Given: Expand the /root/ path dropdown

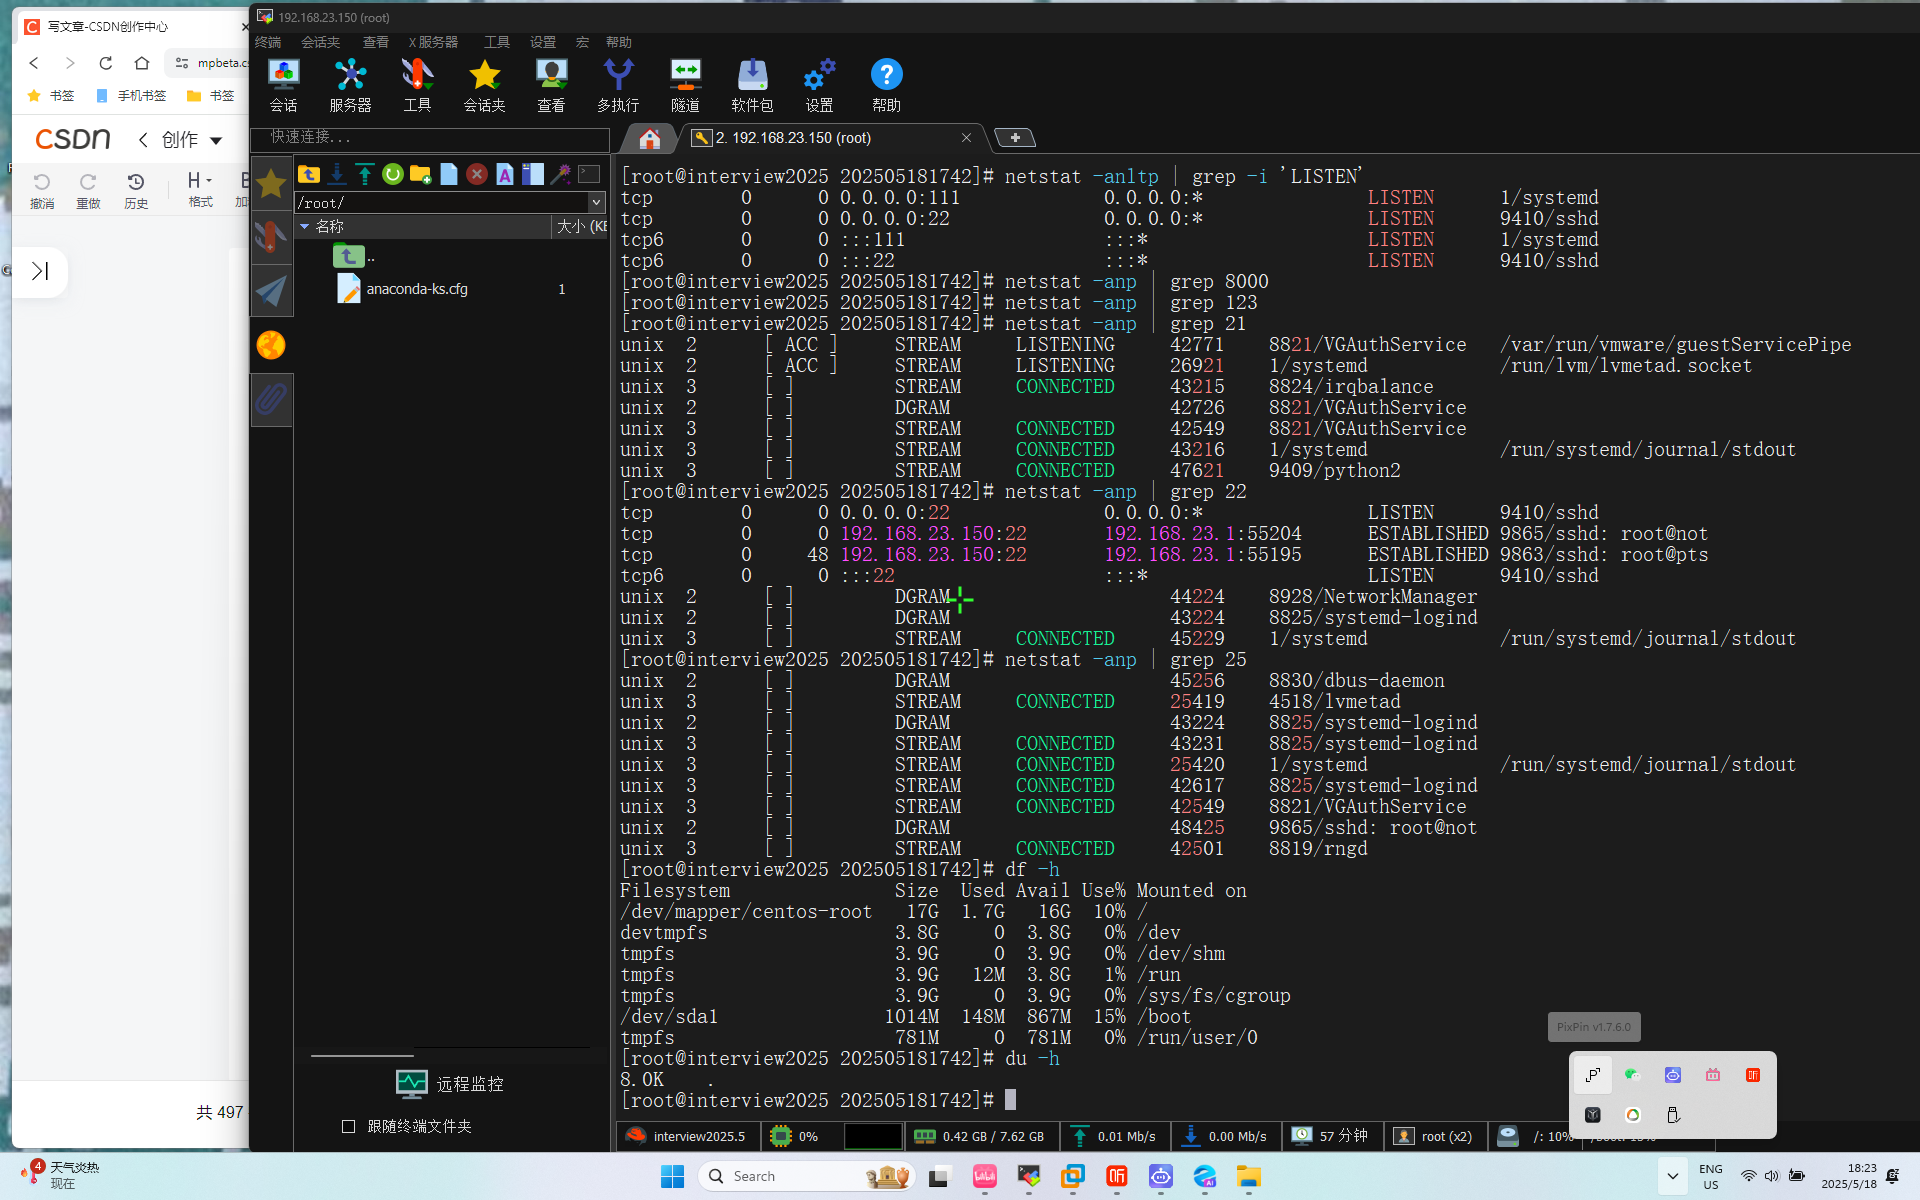Looking at the screenshot, I should pyautogui.click(x=597, y=203).
